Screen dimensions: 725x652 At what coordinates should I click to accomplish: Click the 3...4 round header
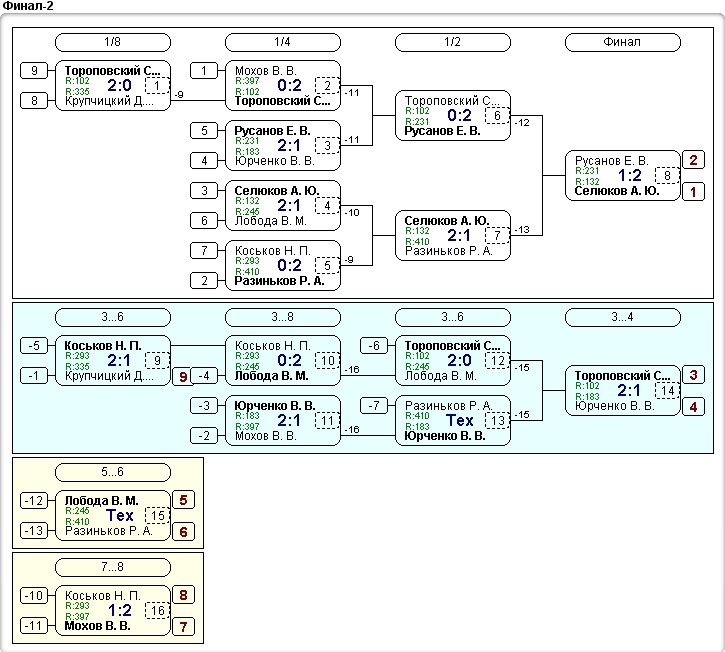pyautogui.click(x=623, y=317)
